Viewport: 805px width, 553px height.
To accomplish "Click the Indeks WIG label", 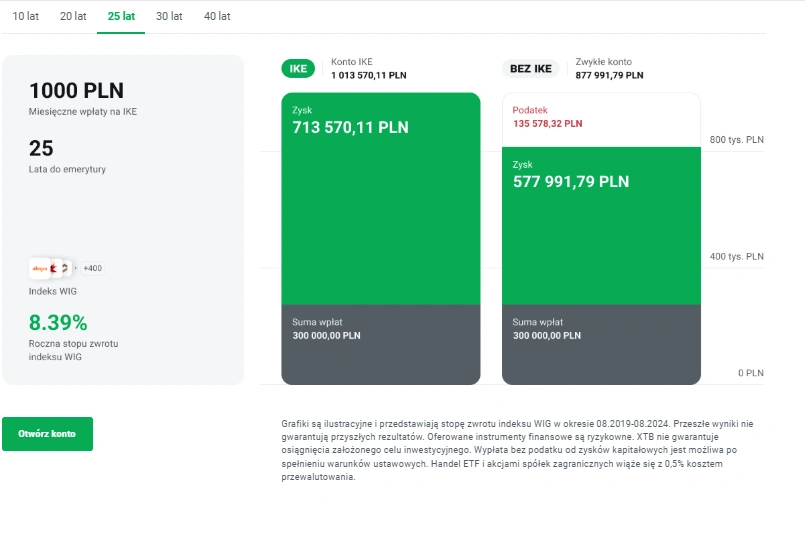I will pyautogui.click(x=53, y=291).
